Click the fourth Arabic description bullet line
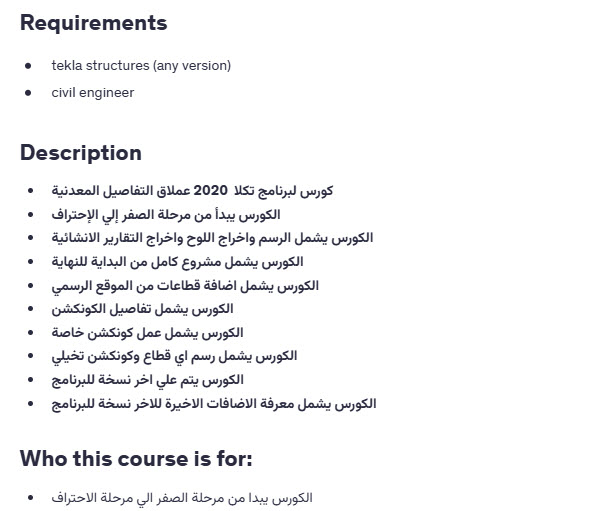Image resolution: width=593 pixels, height=511 pixels. [x=177, y=262]
